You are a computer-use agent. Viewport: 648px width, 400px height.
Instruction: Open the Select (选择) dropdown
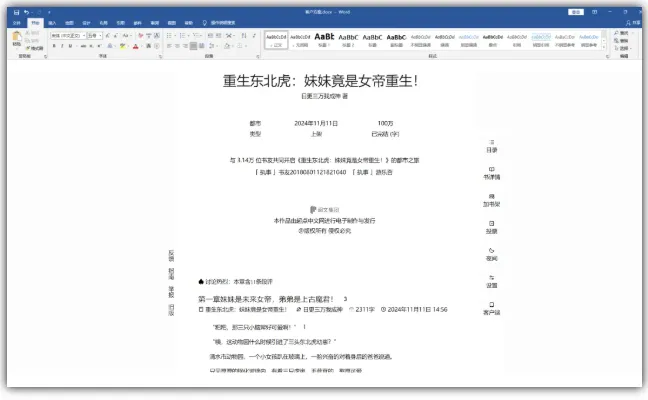[622, 48]
